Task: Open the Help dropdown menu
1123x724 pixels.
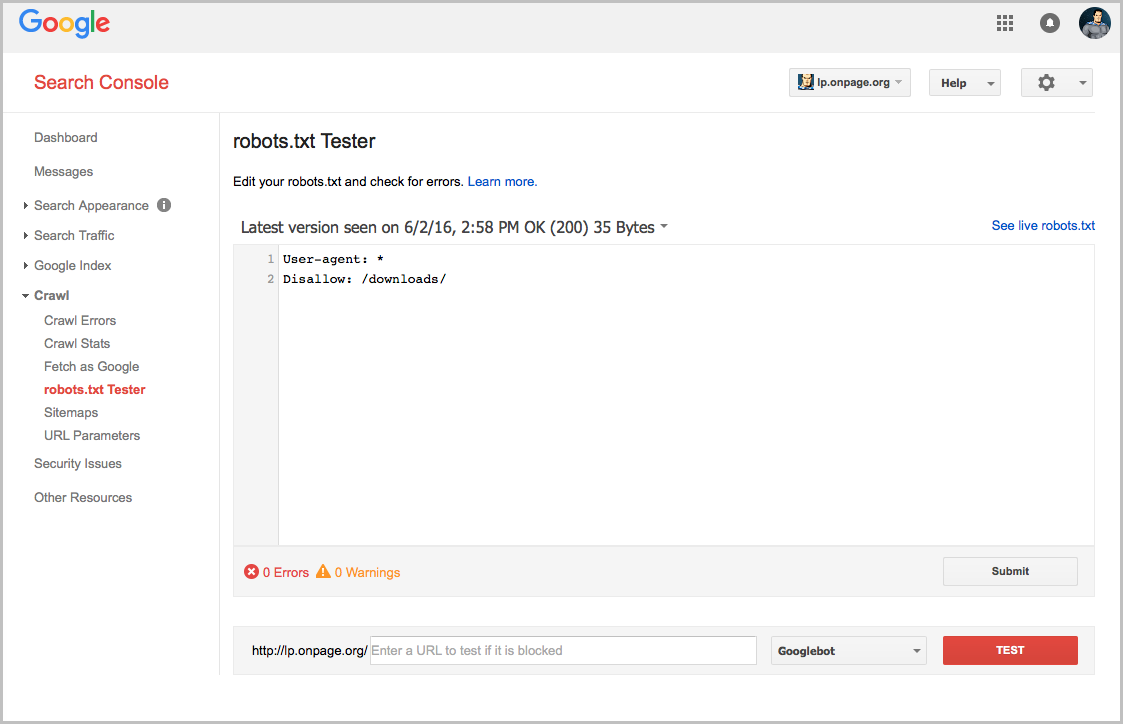Action: point(963,83)
